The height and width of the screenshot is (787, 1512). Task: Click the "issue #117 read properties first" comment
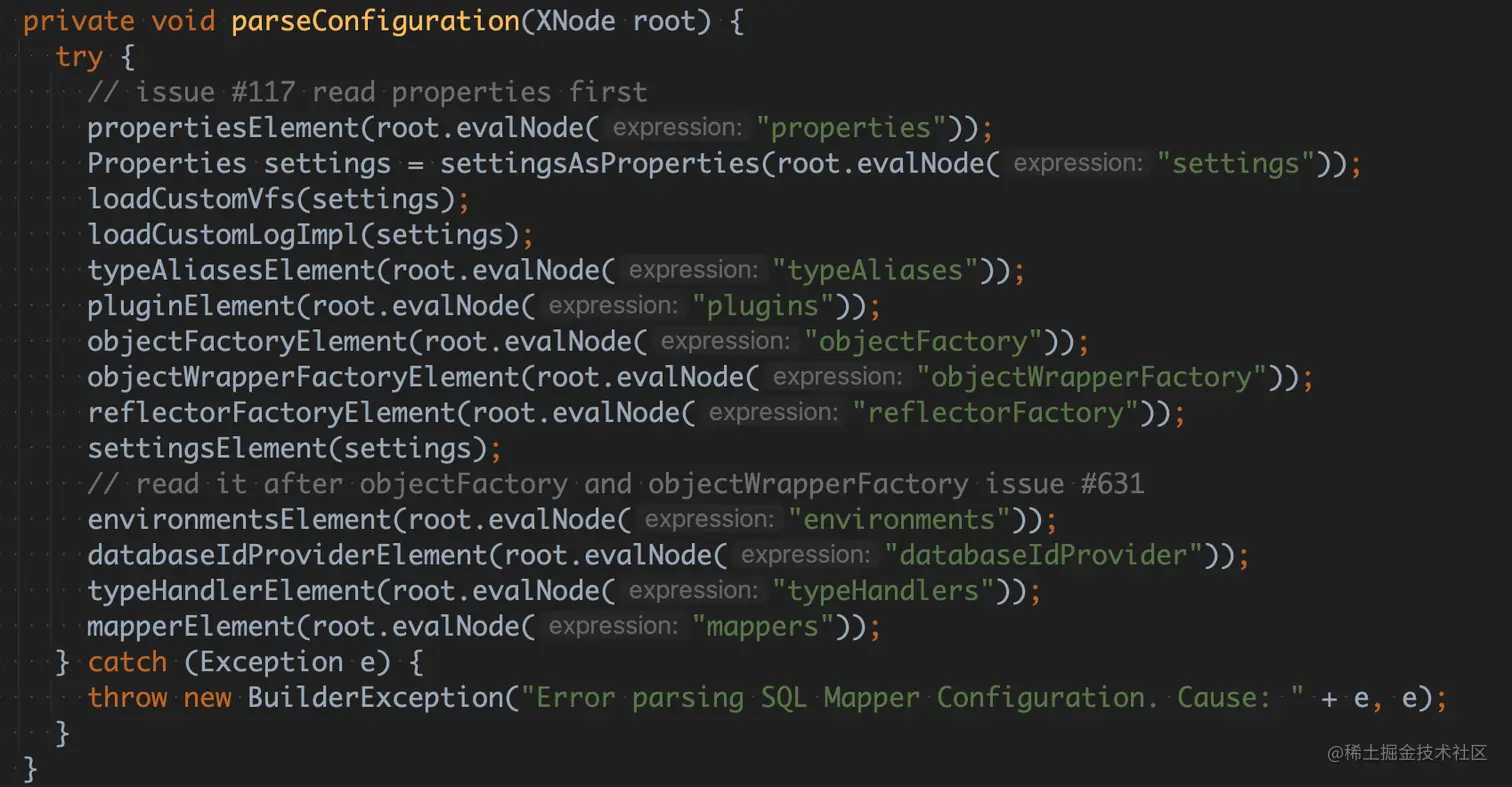pos(368,92)
